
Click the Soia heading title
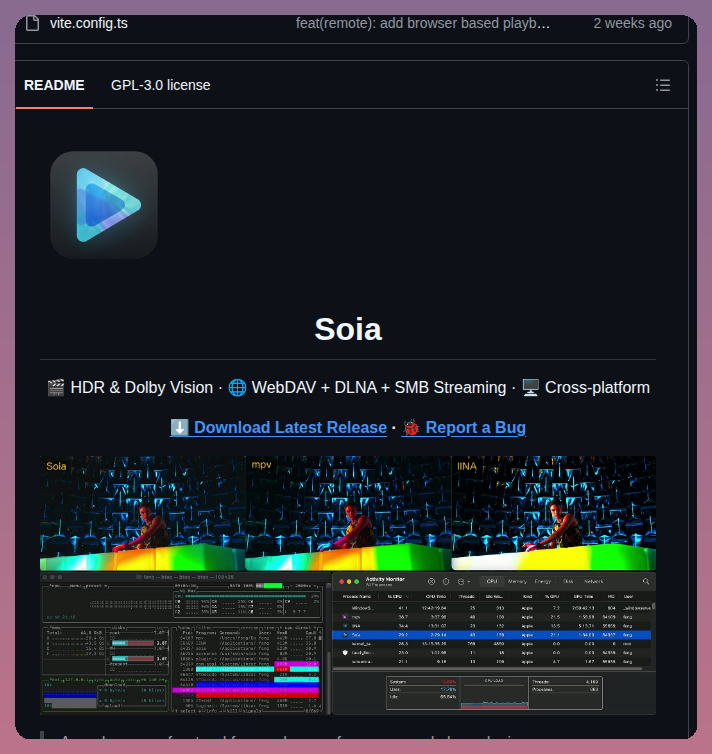[348, 329]
